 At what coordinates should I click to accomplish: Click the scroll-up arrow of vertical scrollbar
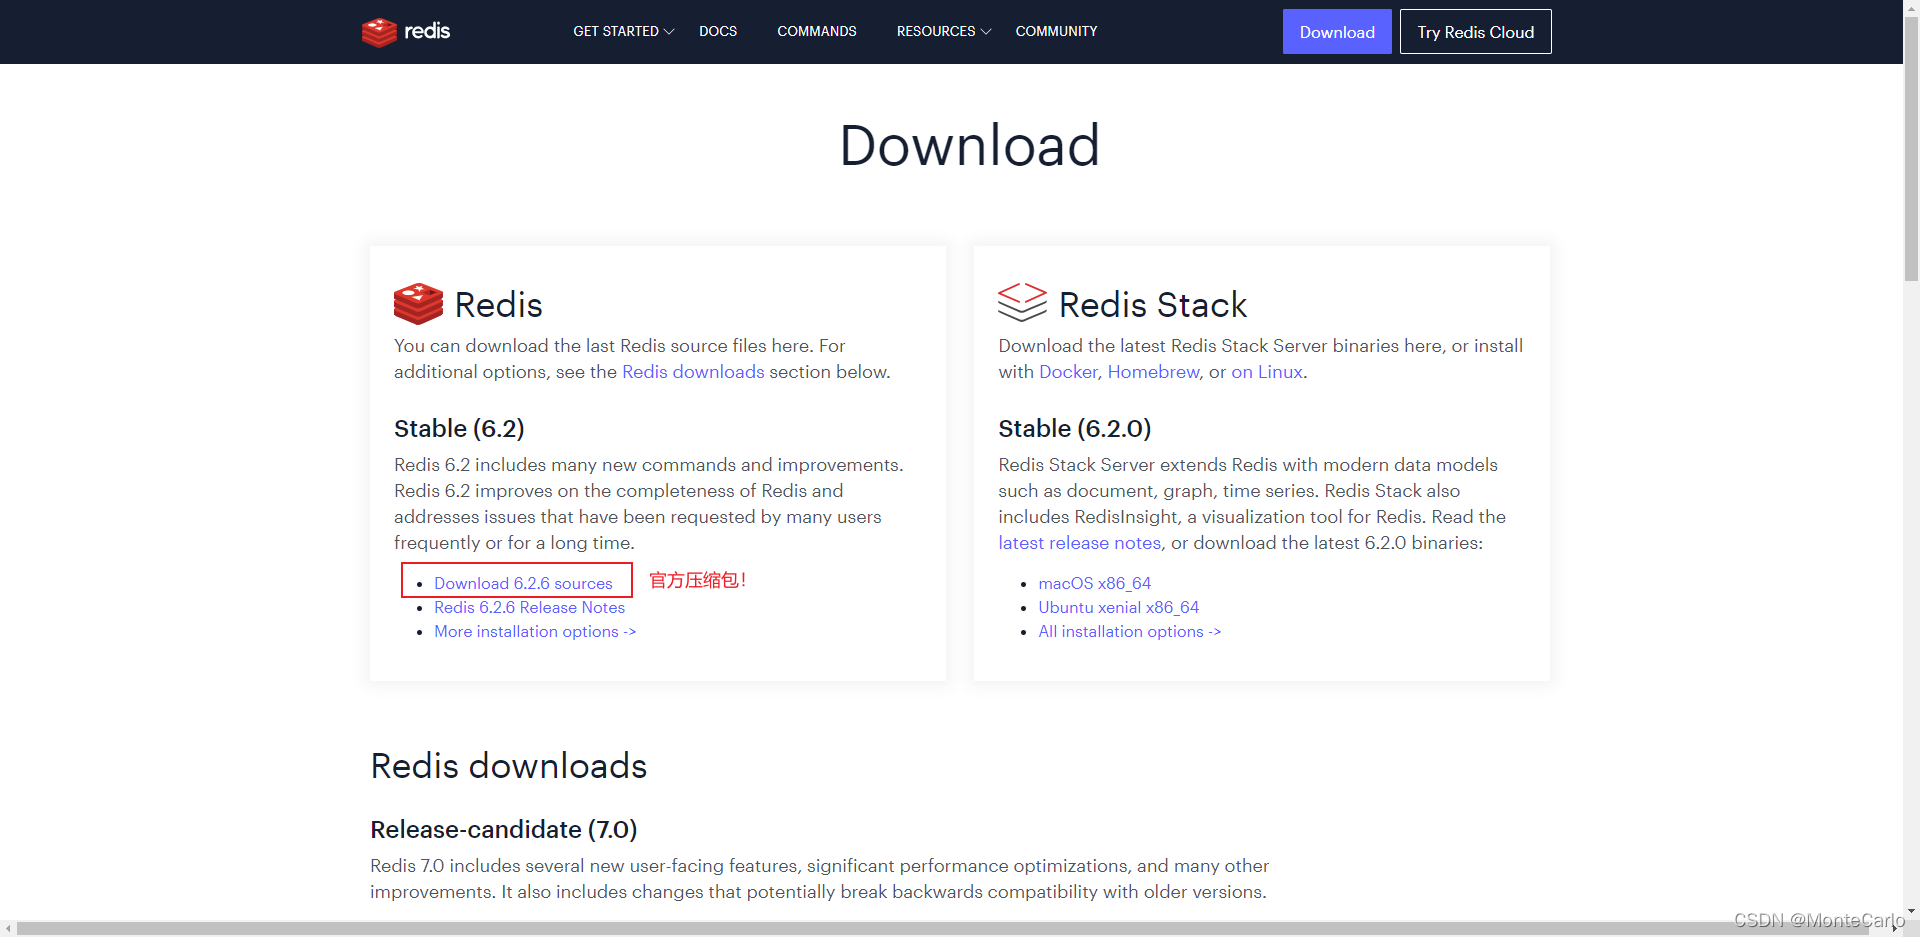1911,7
